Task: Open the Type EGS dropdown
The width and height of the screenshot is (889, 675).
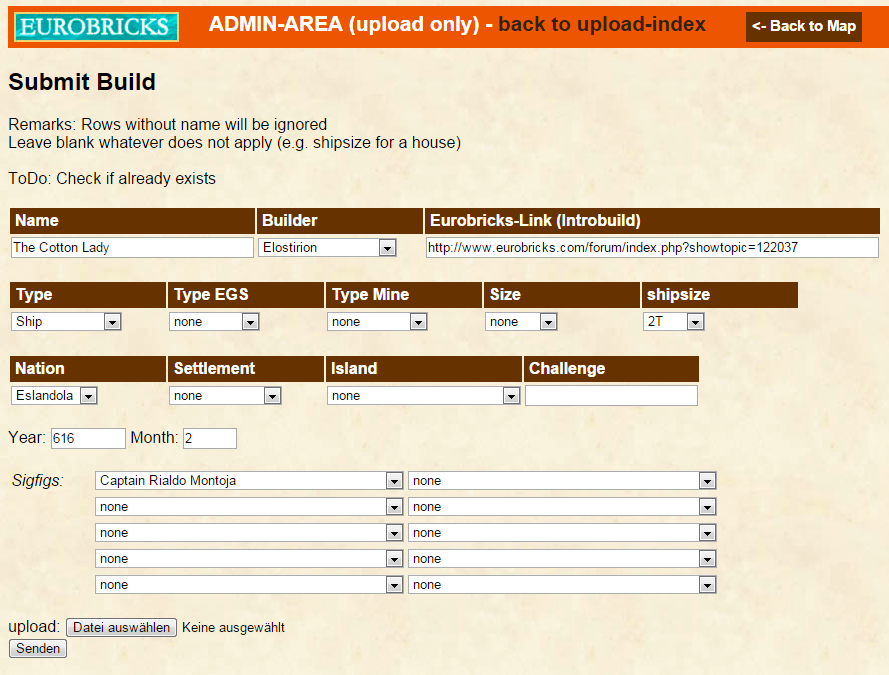Action: pos(214,322)
